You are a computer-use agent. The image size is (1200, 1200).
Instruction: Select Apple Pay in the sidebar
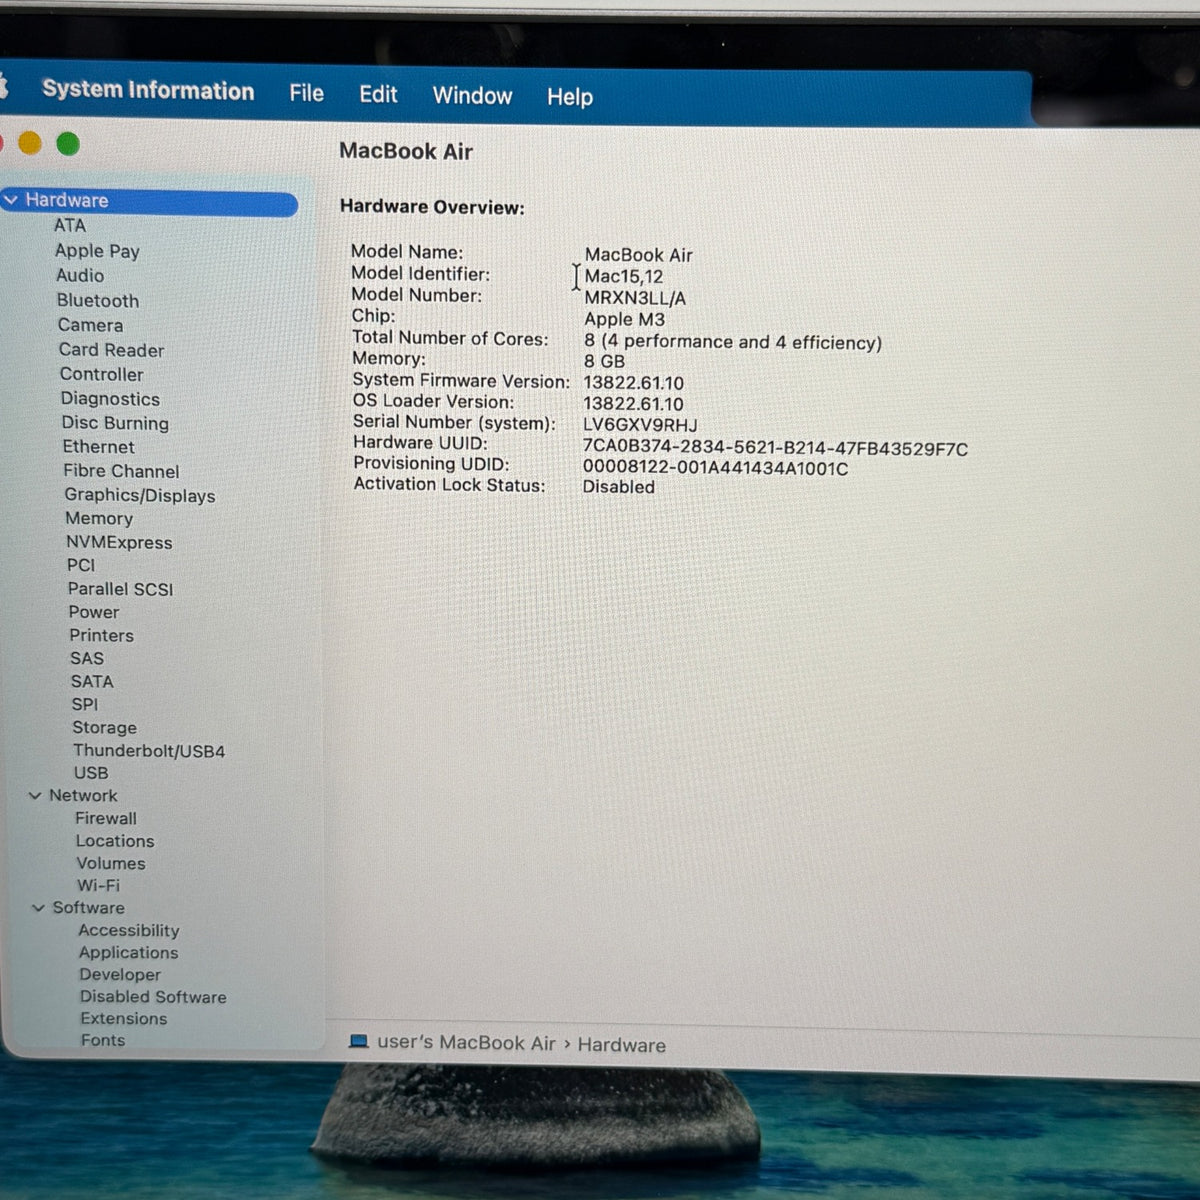[x=97, y=251]
